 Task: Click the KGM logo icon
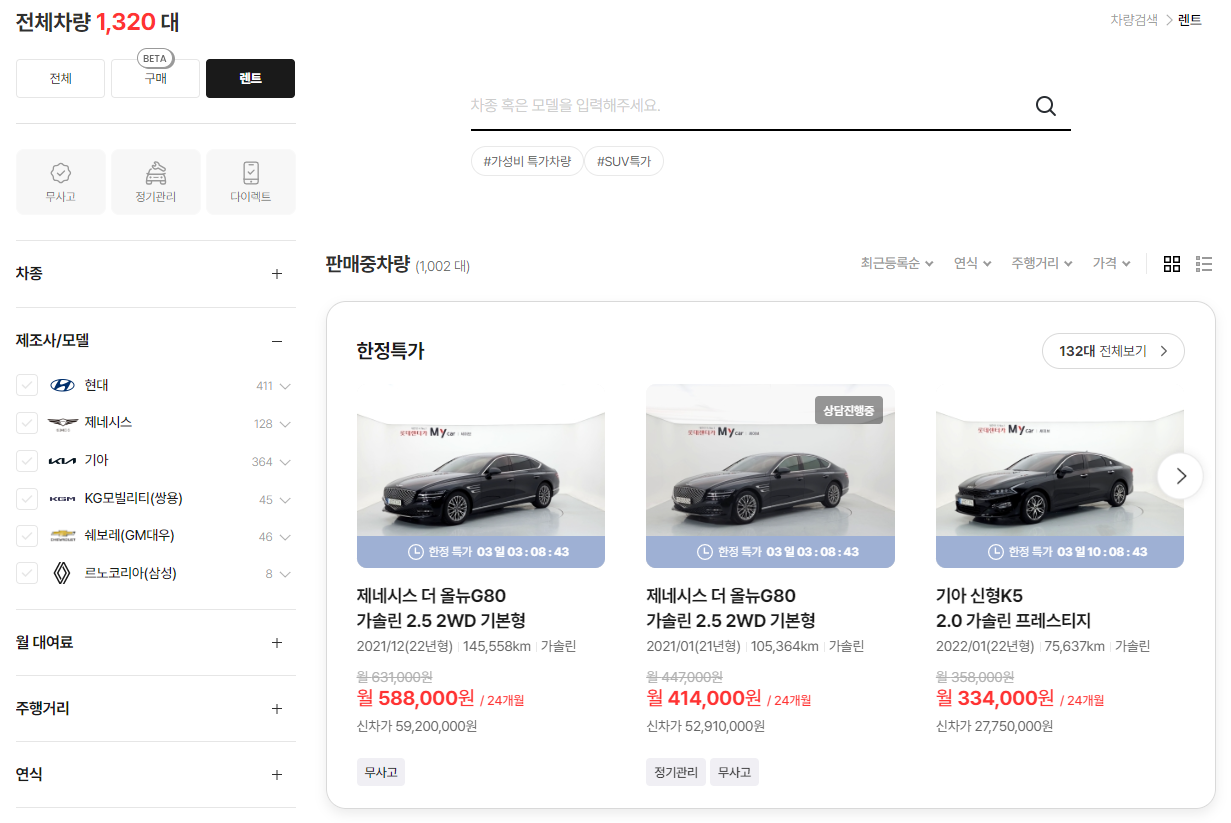click(x=62, y=499)
